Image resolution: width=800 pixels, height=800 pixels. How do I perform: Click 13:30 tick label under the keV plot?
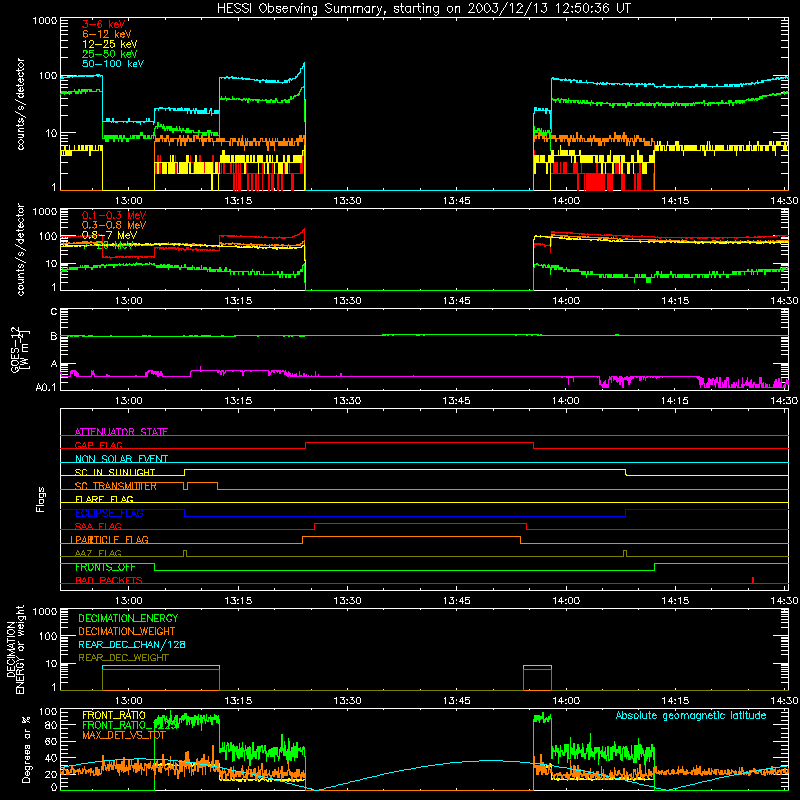[347, 201]
